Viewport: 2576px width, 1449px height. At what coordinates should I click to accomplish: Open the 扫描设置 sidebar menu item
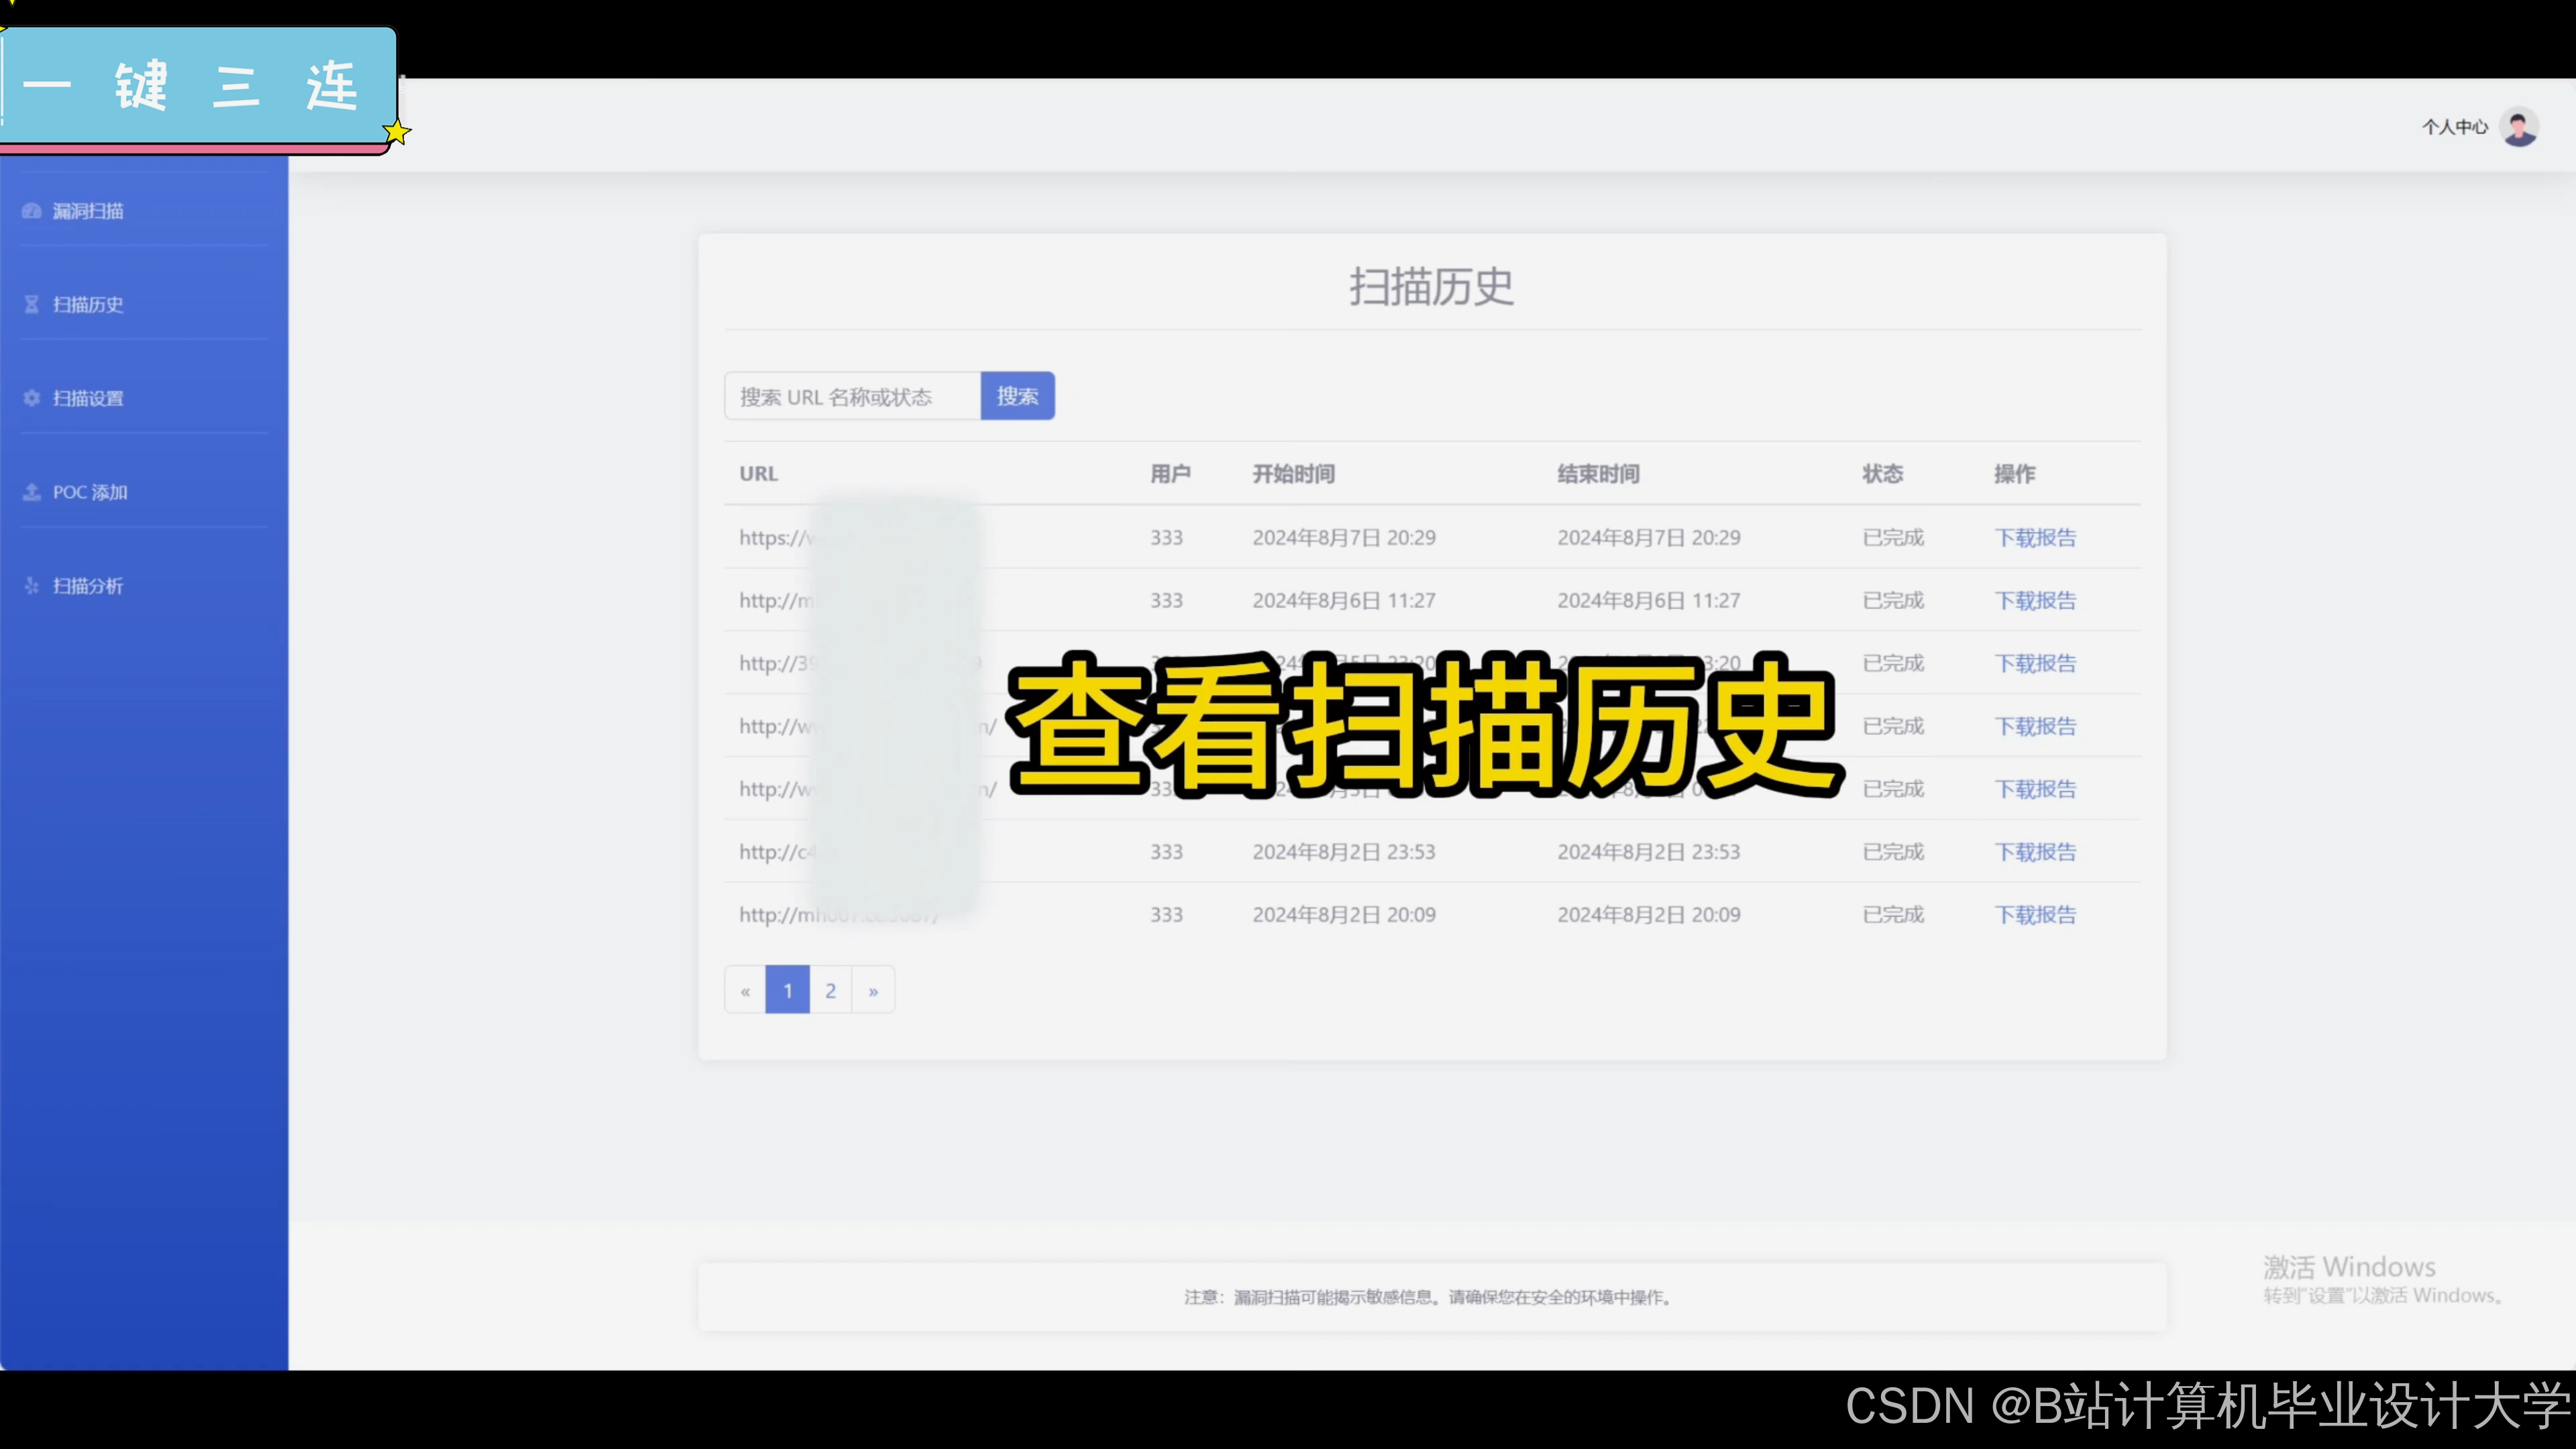88,398
